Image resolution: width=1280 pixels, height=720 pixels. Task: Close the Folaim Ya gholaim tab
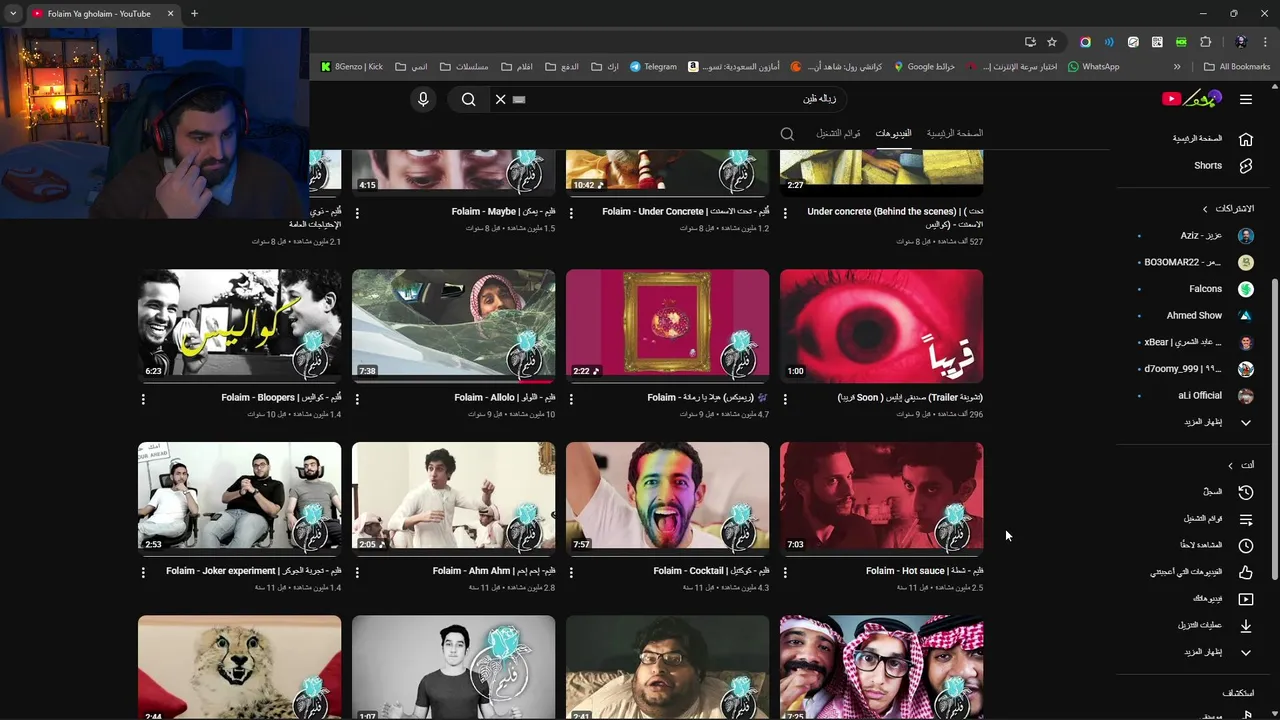click(170, 14)
